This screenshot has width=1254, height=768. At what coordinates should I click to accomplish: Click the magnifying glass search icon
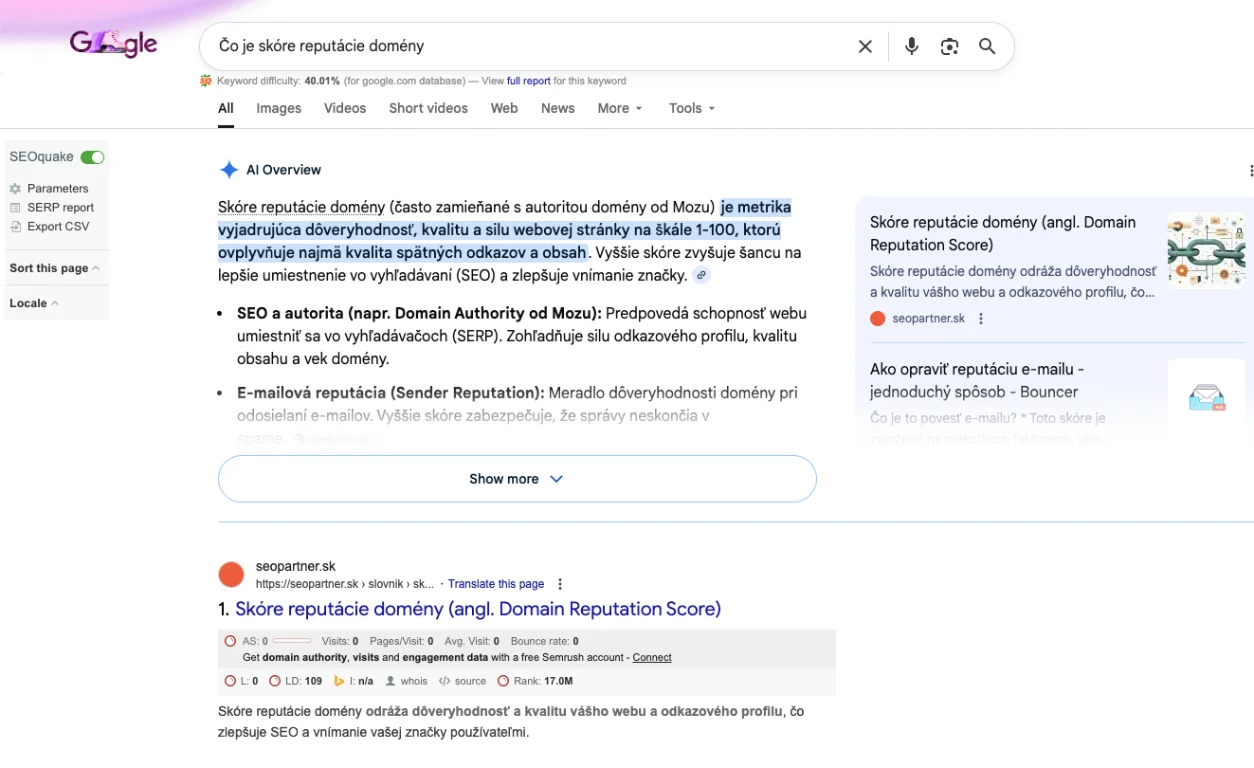tap(987, 47)
